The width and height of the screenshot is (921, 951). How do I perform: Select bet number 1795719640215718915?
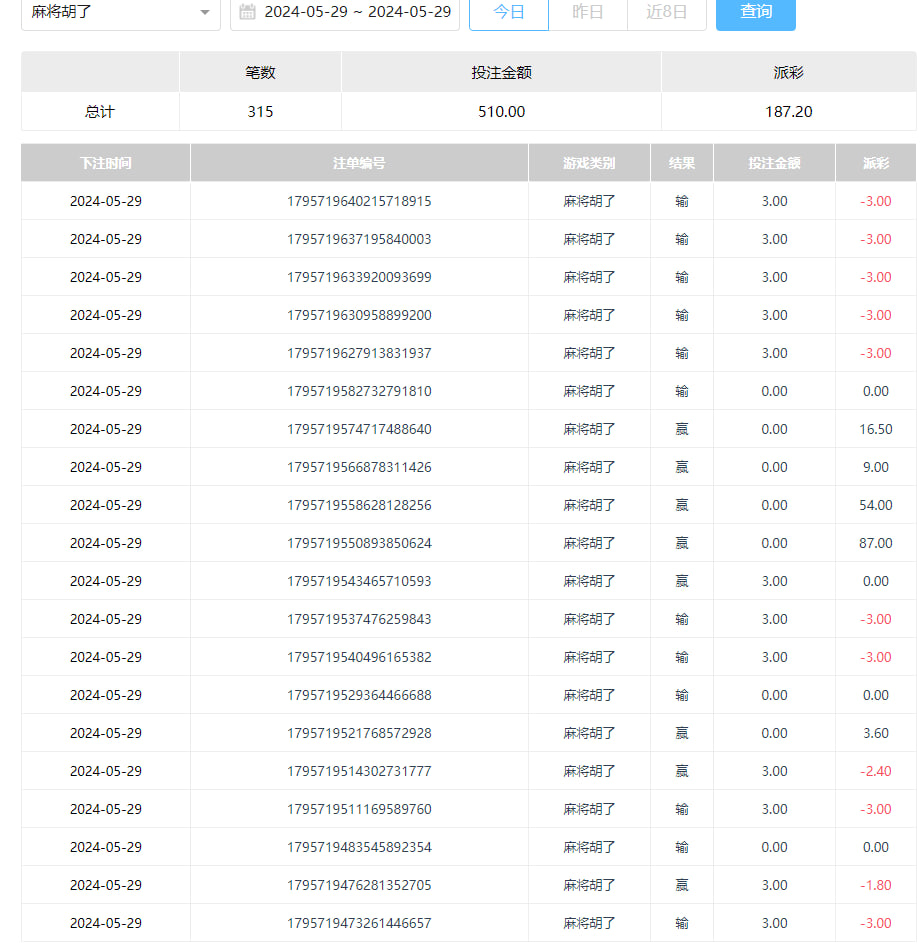[x=359, y=201]
